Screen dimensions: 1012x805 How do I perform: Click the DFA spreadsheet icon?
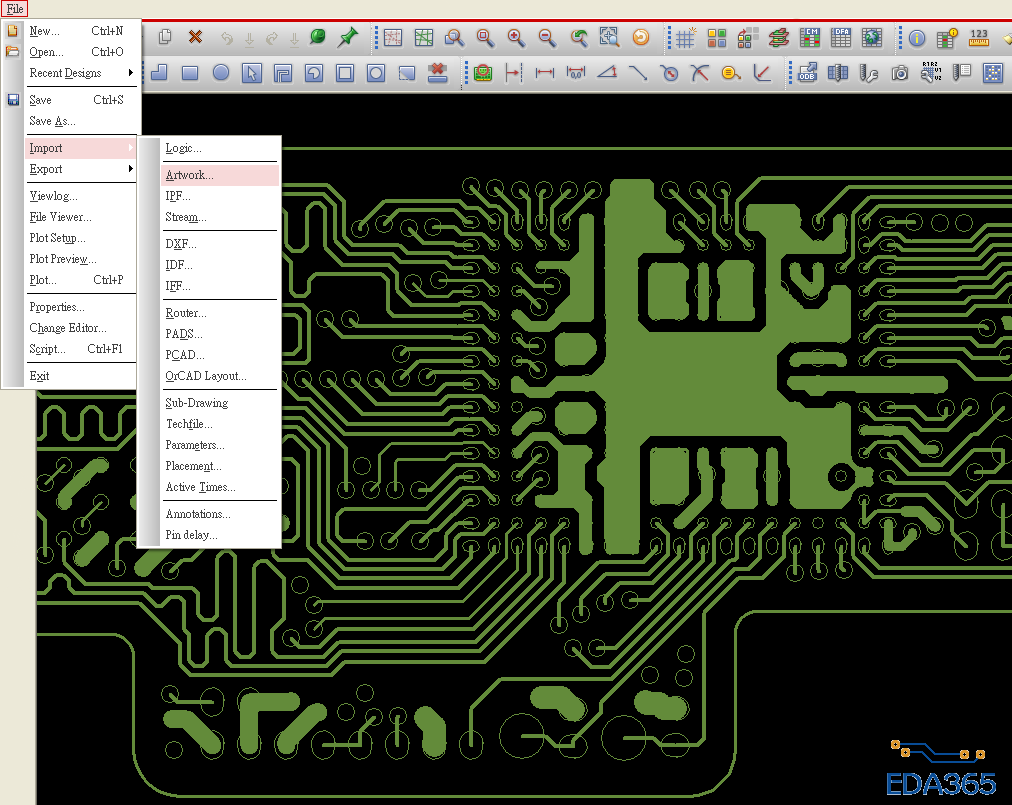(841, 38)
